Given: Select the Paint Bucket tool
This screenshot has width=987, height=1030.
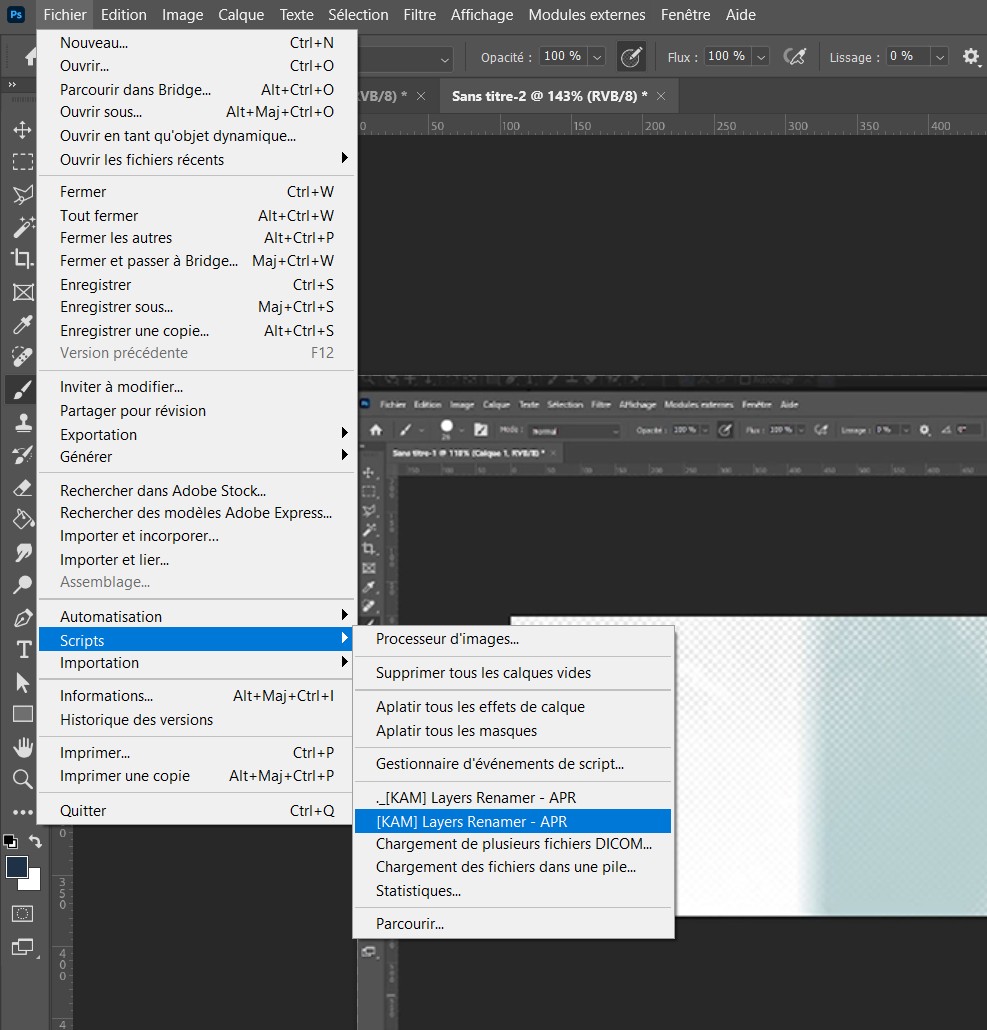Looking at the screenshot, I should click(23, 520).
